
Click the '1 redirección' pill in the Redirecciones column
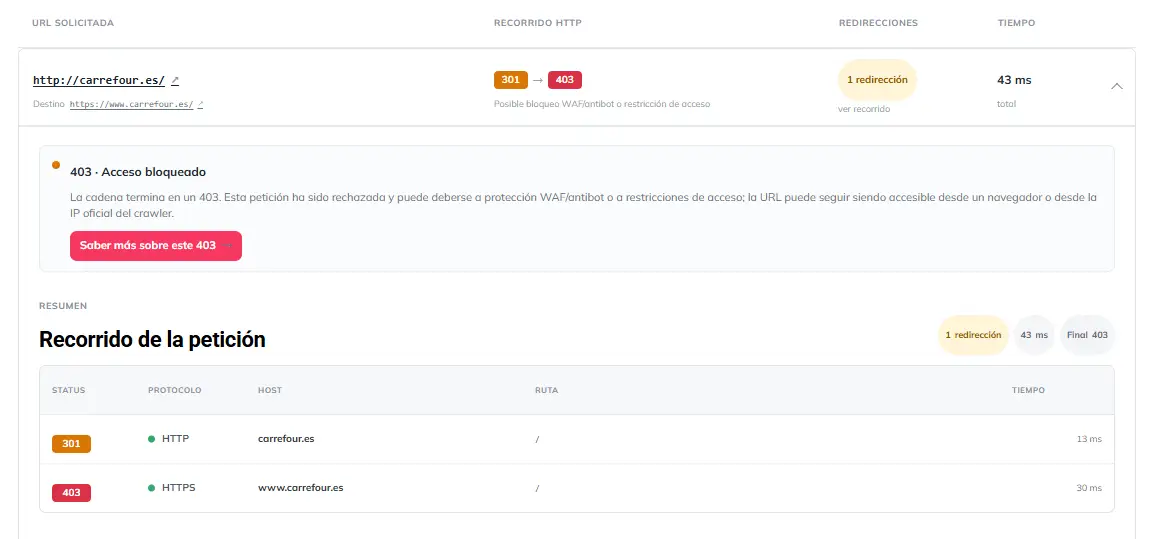[877, 80]
